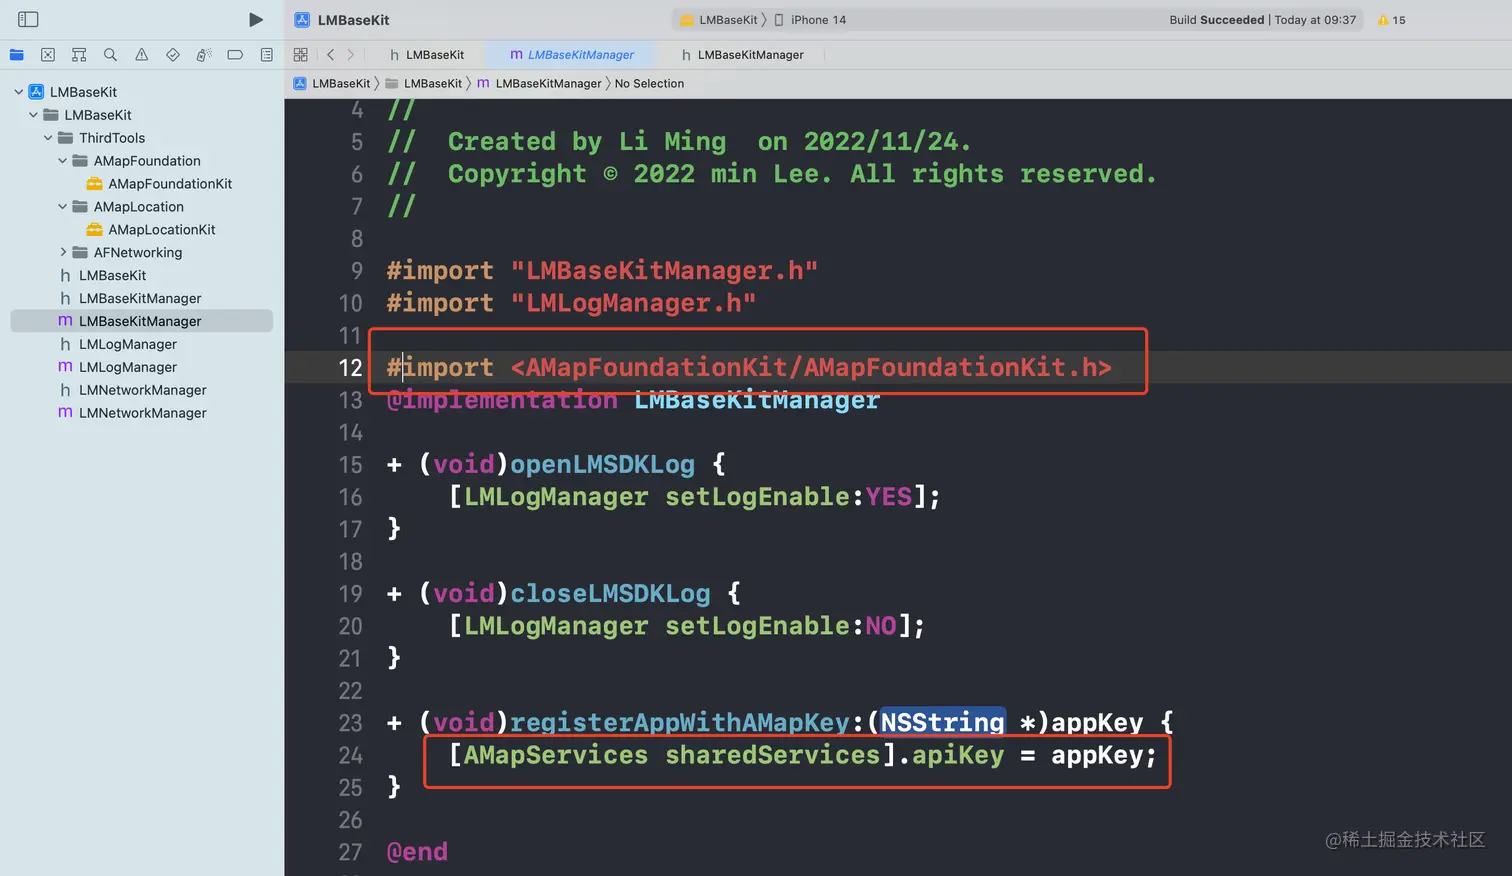Screen dimensions: 1512x876
Task: Open the LMBaseKitManager implementation file in navigator
Action: pos(141,321)
